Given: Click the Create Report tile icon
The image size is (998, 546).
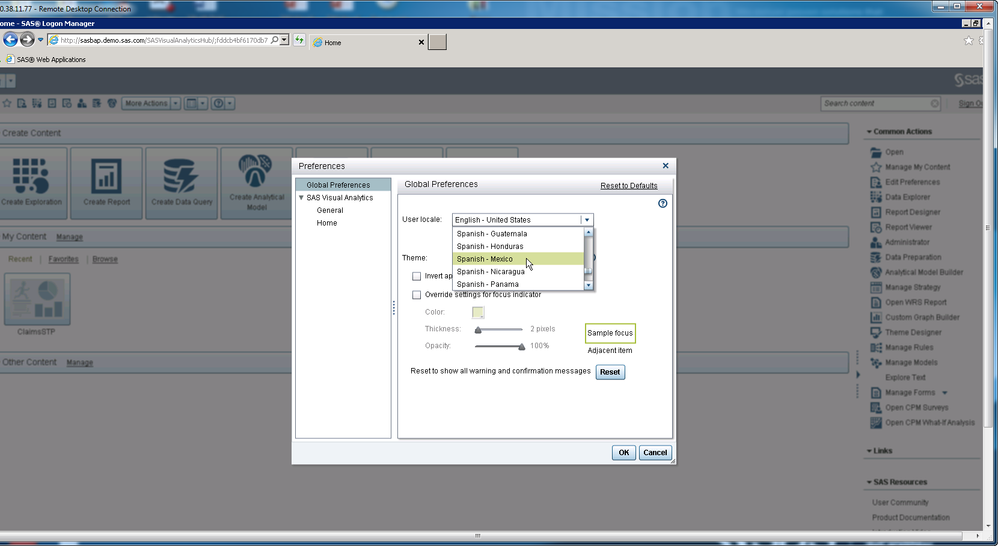Looking at the screenshot, I should [x=106, y=176].
